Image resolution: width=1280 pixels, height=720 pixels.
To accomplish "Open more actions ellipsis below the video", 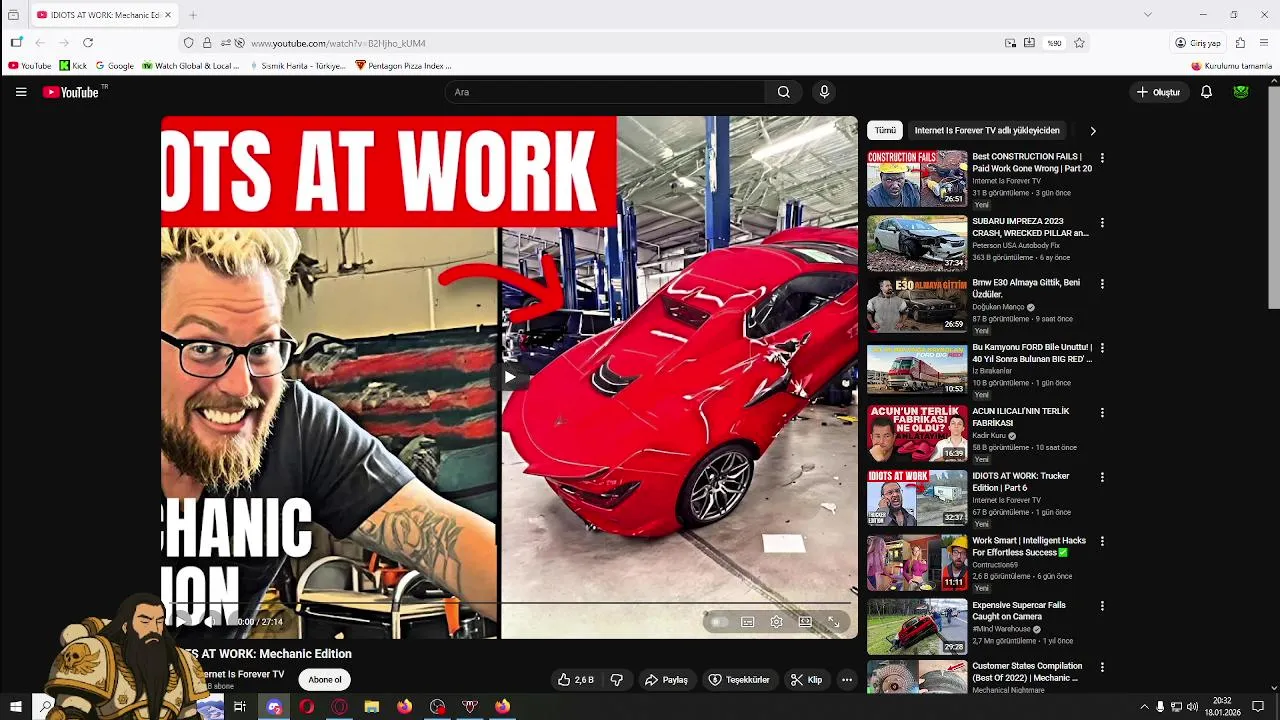I will tap(847, 680).
